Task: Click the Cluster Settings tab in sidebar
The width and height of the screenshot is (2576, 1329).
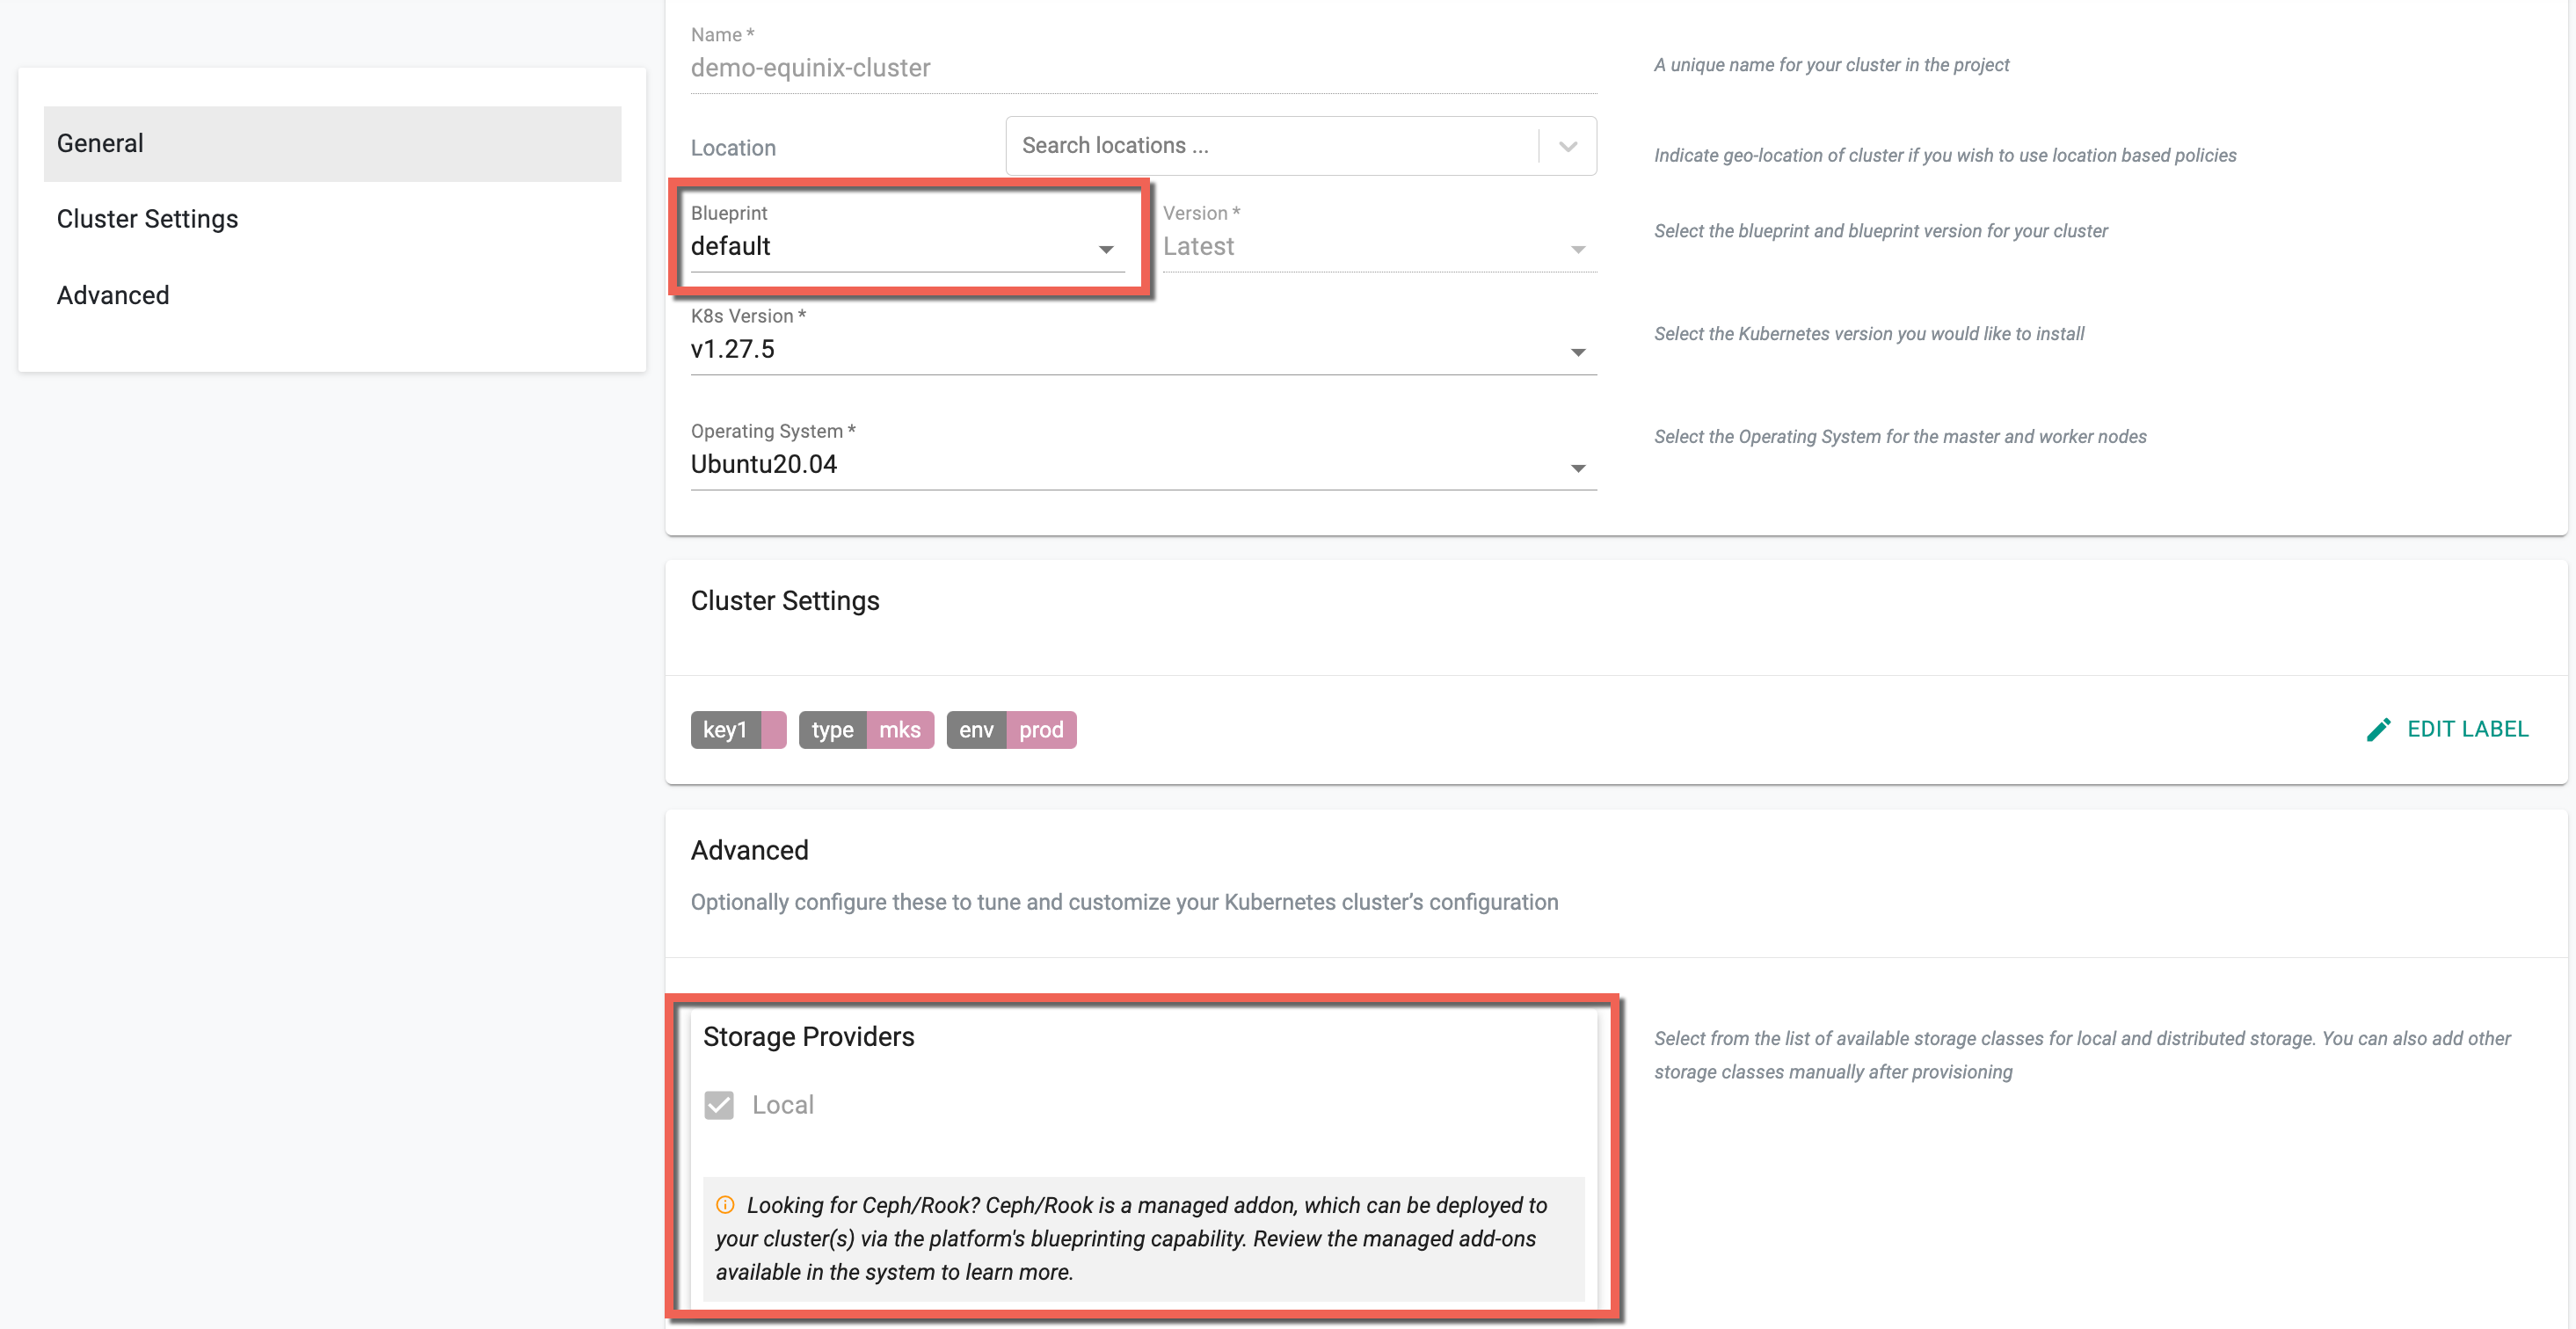Action: click(x=149, y=219)
